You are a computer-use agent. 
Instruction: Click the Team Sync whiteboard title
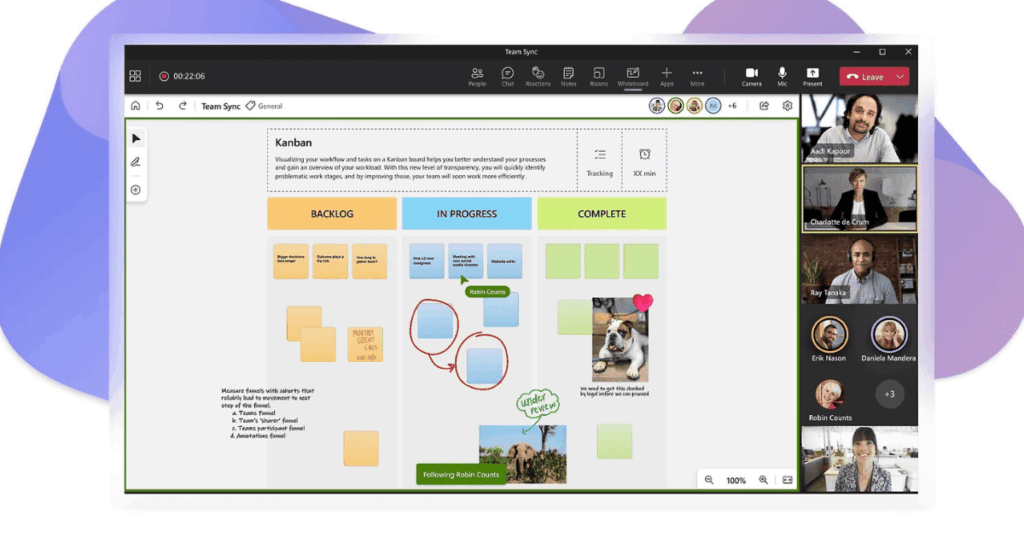click(221, 106)
